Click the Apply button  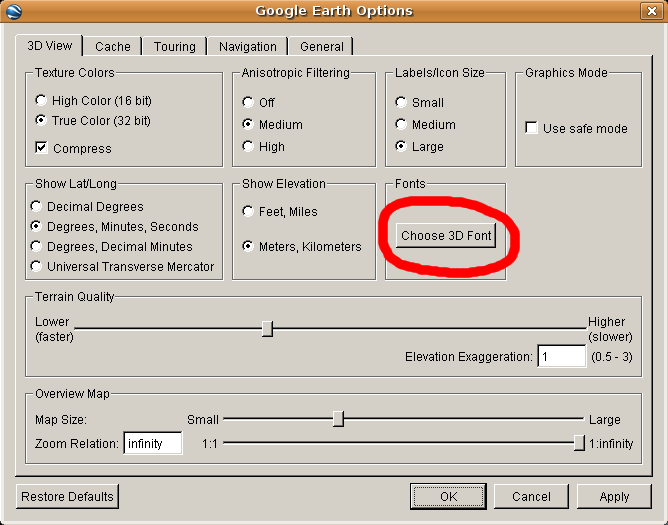614,496
